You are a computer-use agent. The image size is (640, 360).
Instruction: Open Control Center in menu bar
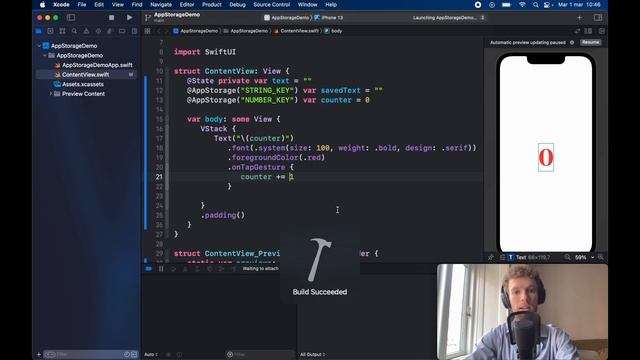coord(548,5)
